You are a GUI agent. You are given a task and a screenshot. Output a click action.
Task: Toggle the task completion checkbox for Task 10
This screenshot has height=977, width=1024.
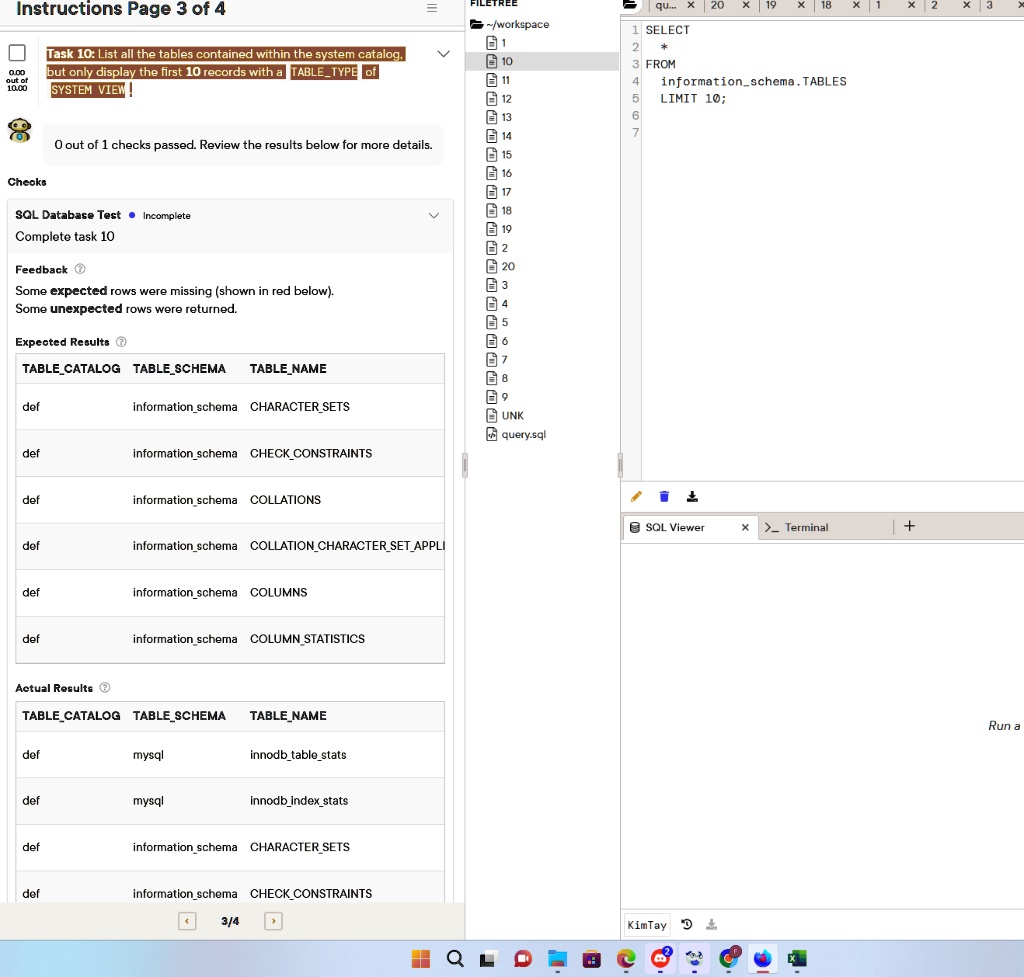[16, 52]
